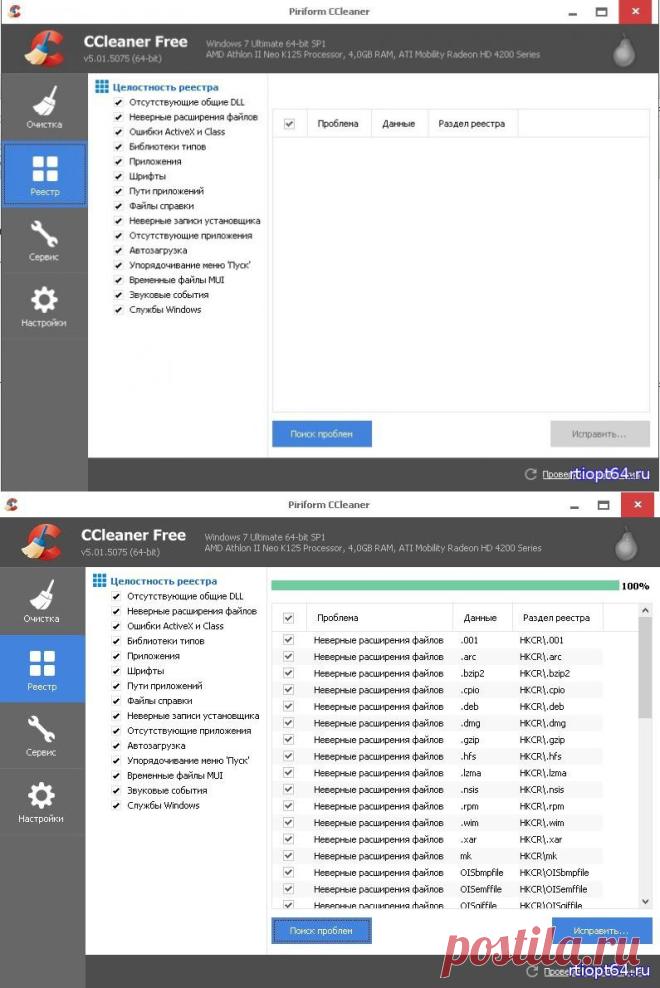Click the down arrow of the results scrollbar
Viewport: 660px width, 988px height.
pos(645,902)
